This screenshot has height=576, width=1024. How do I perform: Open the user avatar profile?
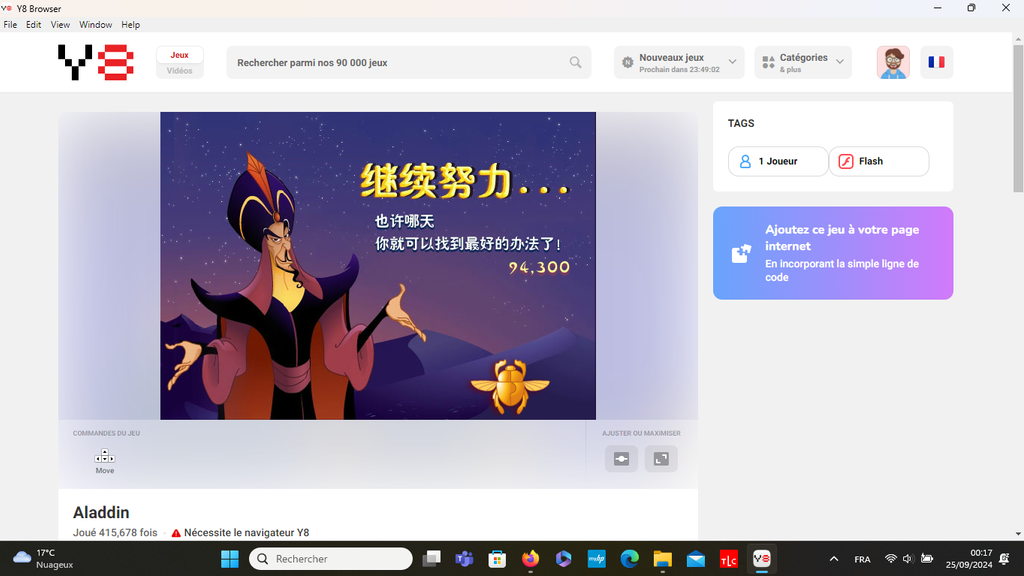coord(893,63)
